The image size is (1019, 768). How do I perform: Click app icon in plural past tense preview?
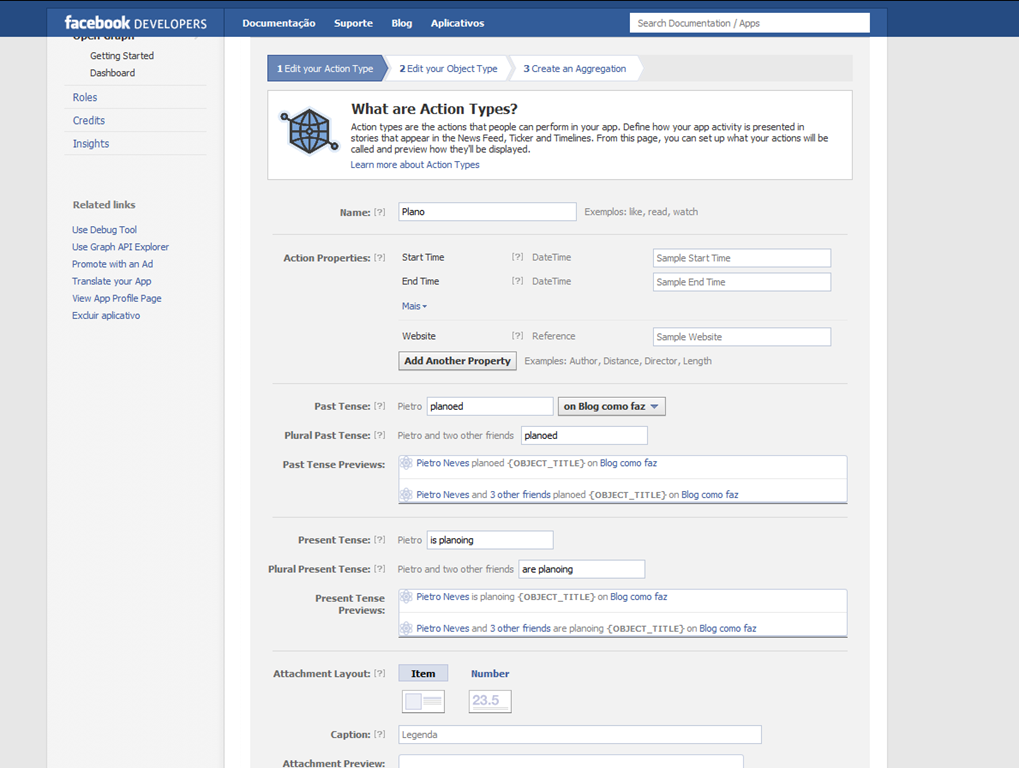point(406,494)
